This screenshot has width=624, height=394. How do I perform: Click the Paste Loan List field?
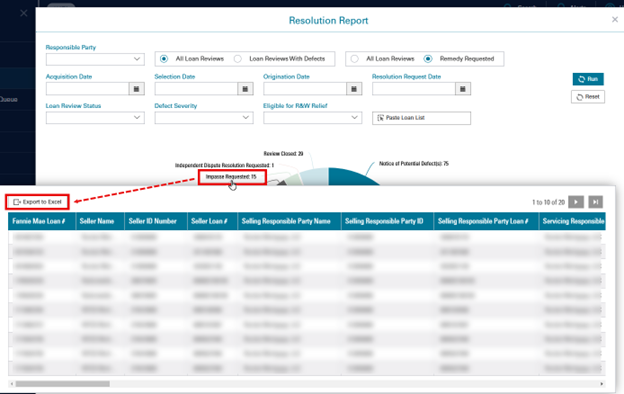point(421,118)
